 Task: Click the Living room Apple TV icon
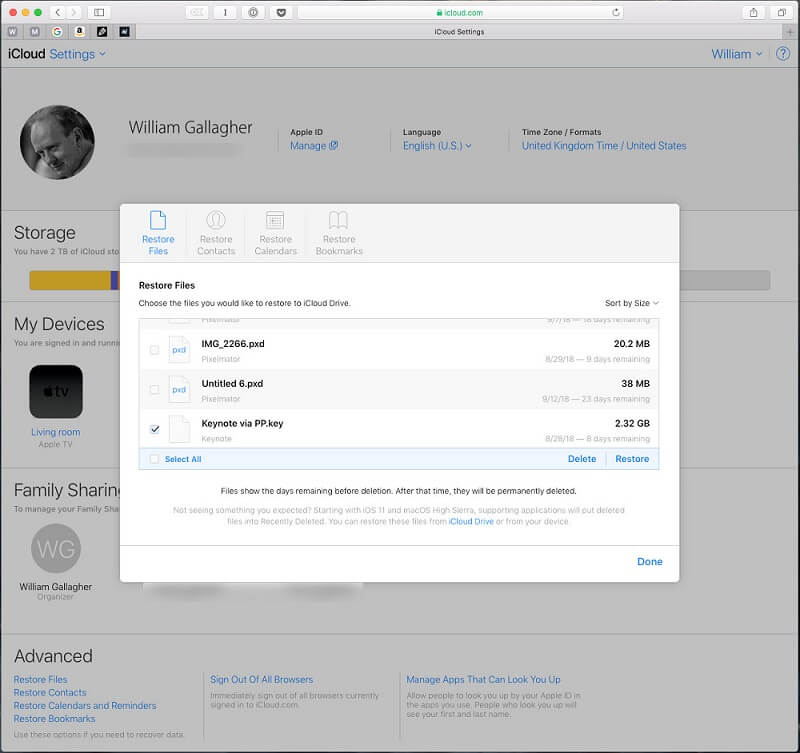(56, 392)
